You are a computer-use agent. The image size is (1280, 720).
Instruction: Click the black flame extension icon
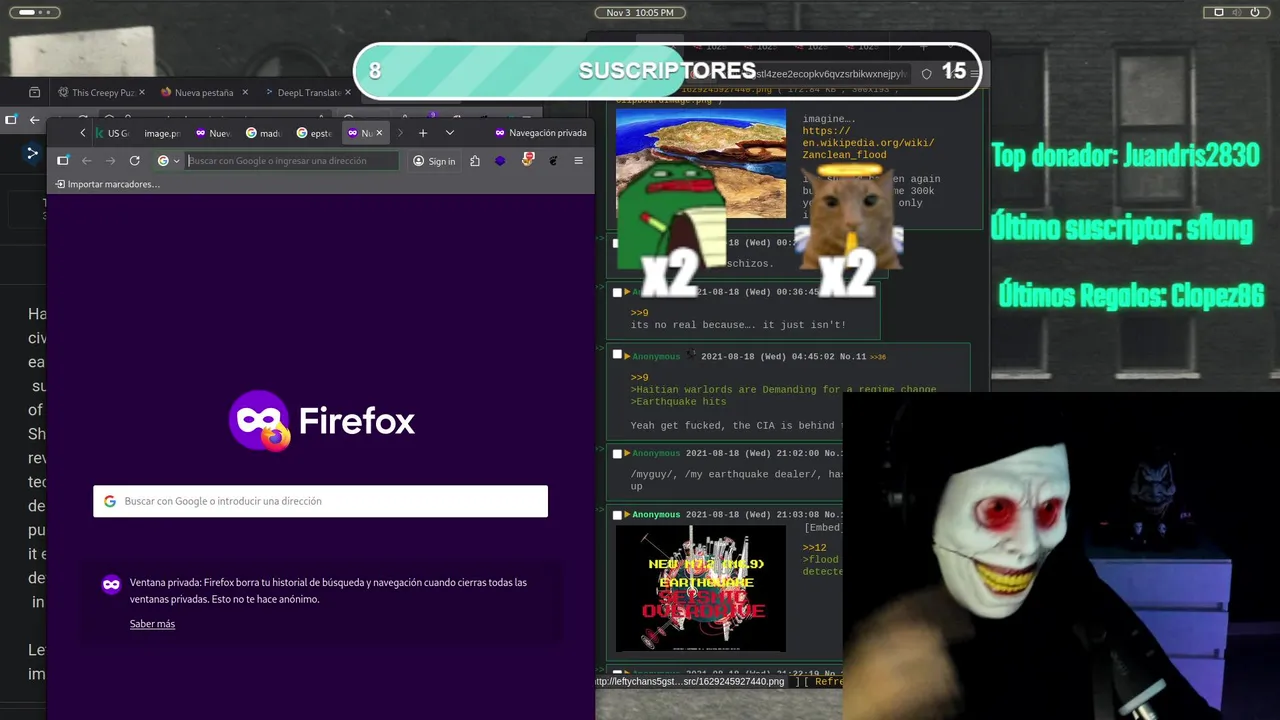[x=553, y=161]
